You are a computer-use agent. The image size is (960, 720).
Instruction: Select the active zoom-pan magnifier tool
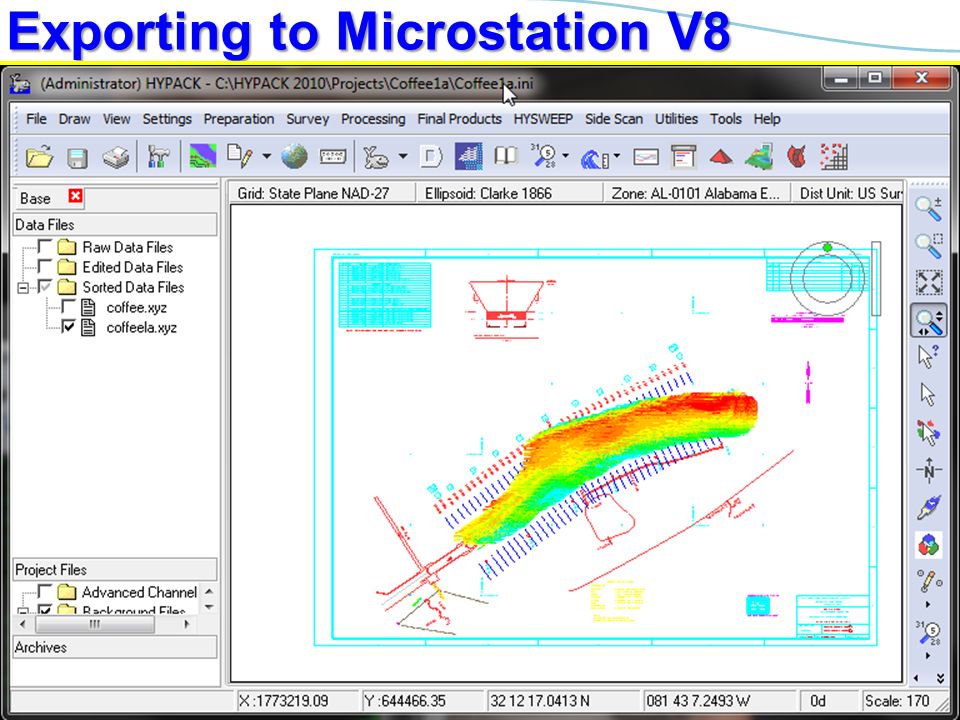929,320
